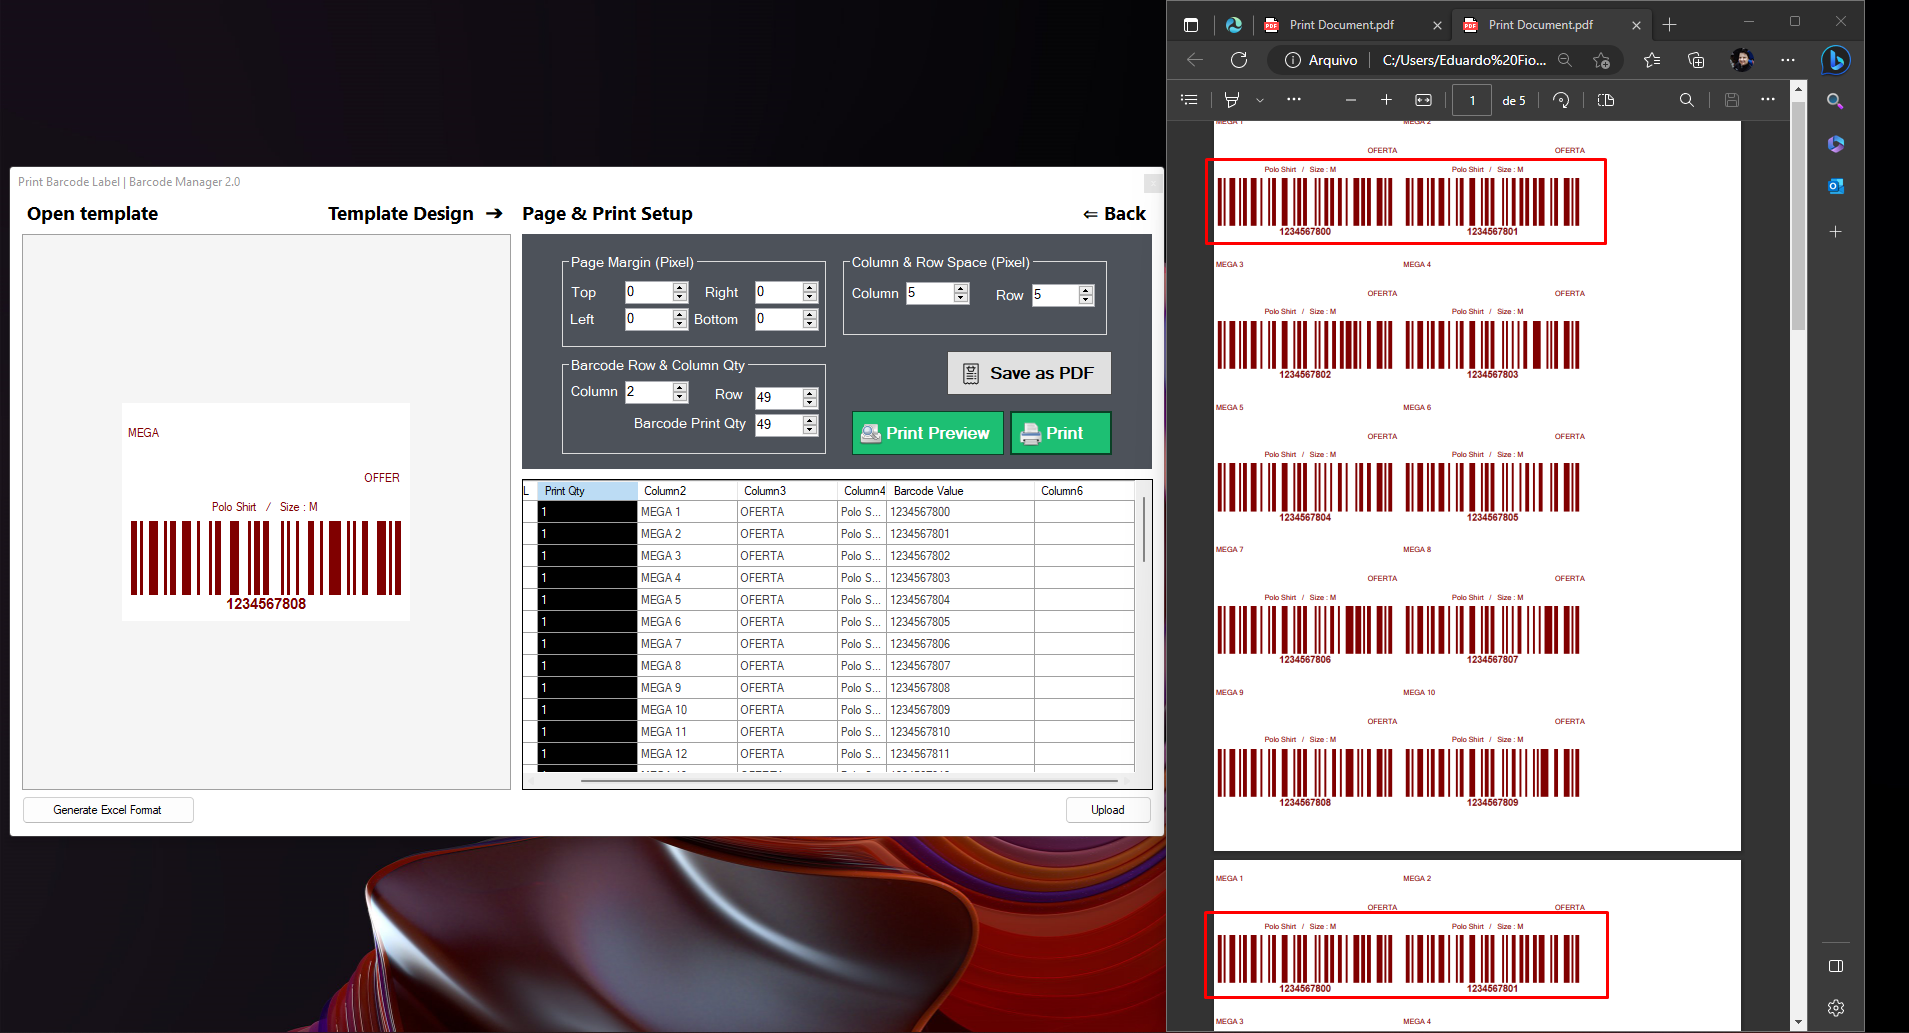1909x1033 pixels.
Task: Open Outlook in Edge sidebar
Action: [x=1835, y=186]
